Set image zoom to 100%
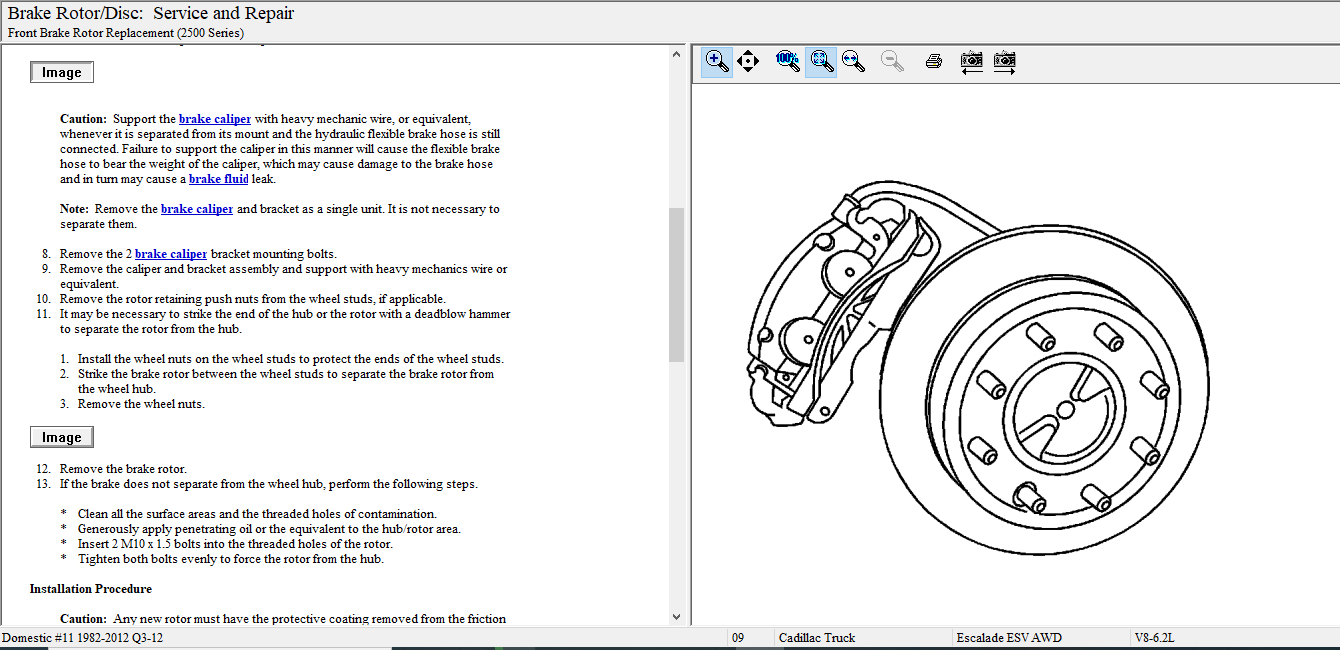The width and height of the screenshot is (1340, 650). [787, 61]
